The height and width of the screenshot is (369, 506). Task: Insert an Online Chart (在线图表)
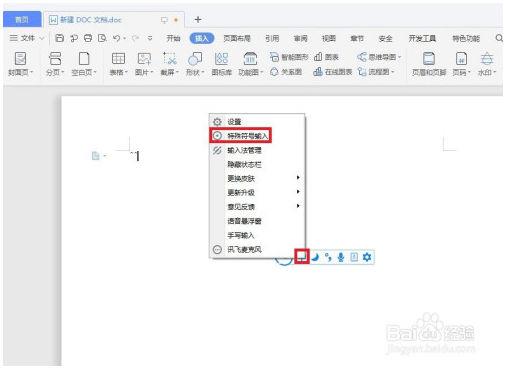(x=333, y=72)
